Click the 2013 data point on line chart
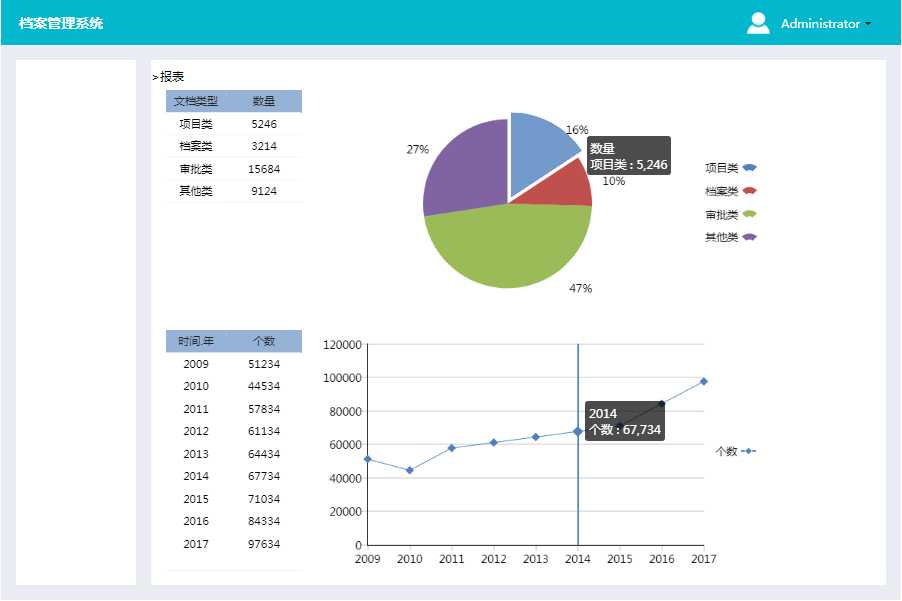902x601 pixels. click(536, 437)
